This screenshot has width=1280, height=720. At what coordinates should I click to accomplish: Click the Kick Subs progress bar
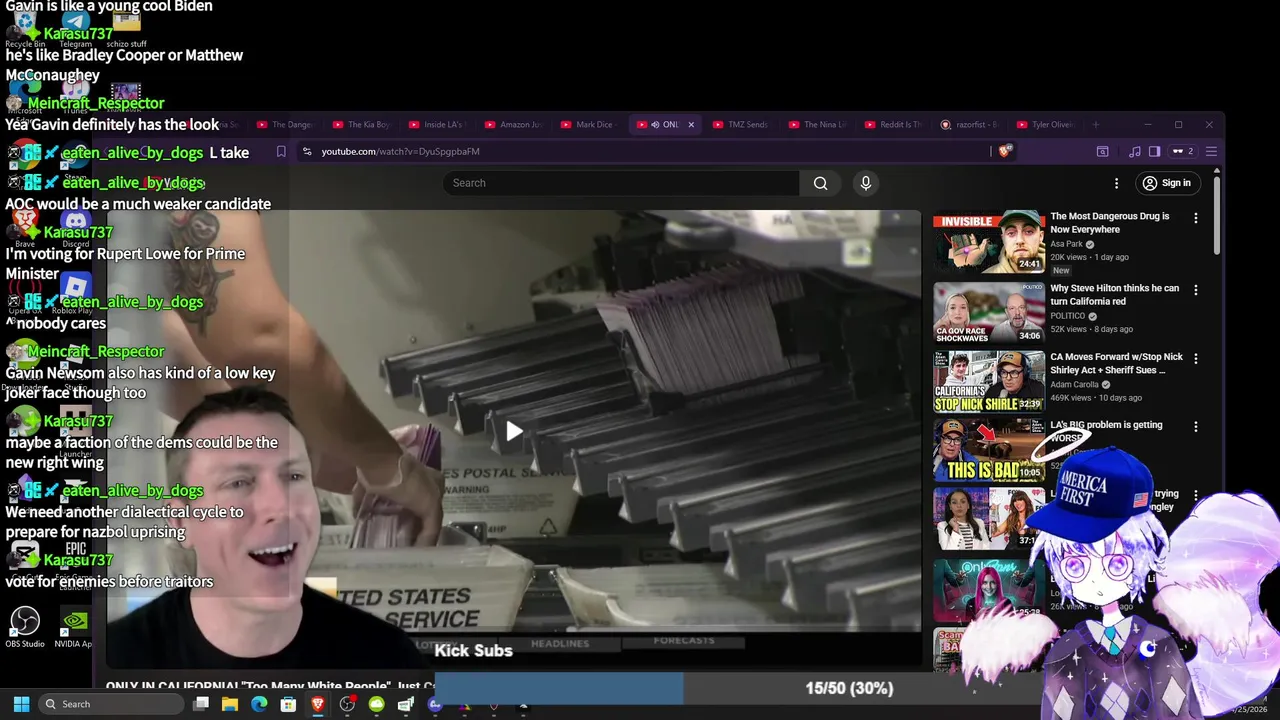(739, 688)
